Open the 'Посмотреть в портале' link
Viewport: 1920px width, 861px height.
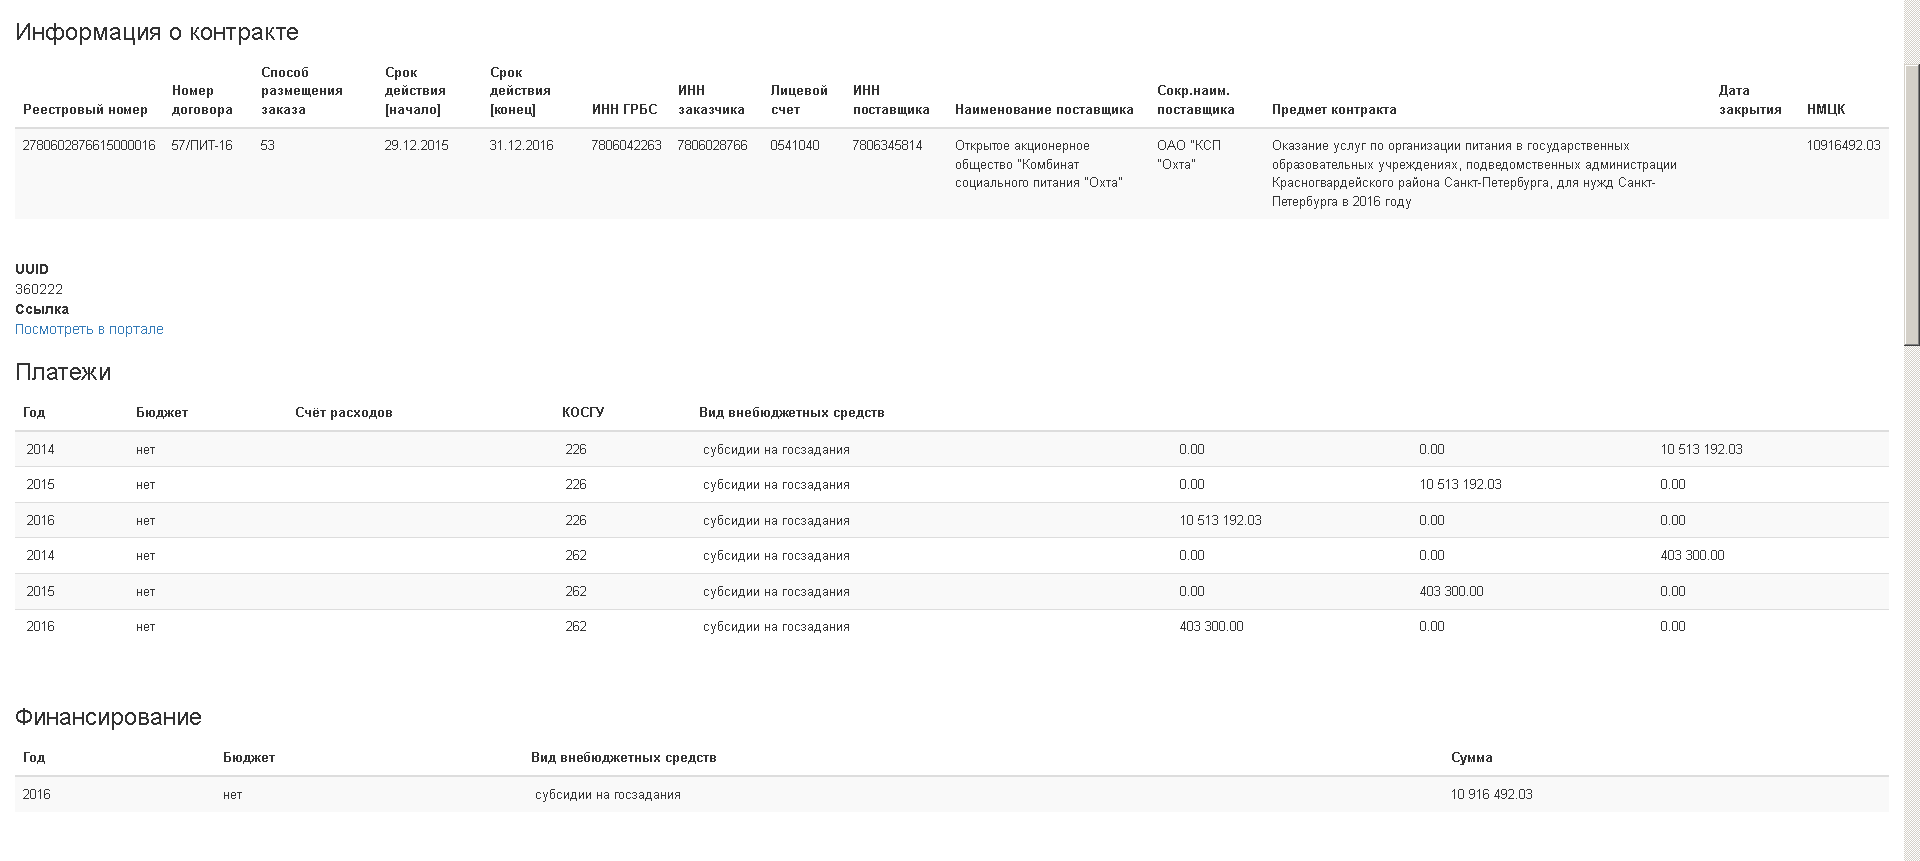[x=89, y=329]
